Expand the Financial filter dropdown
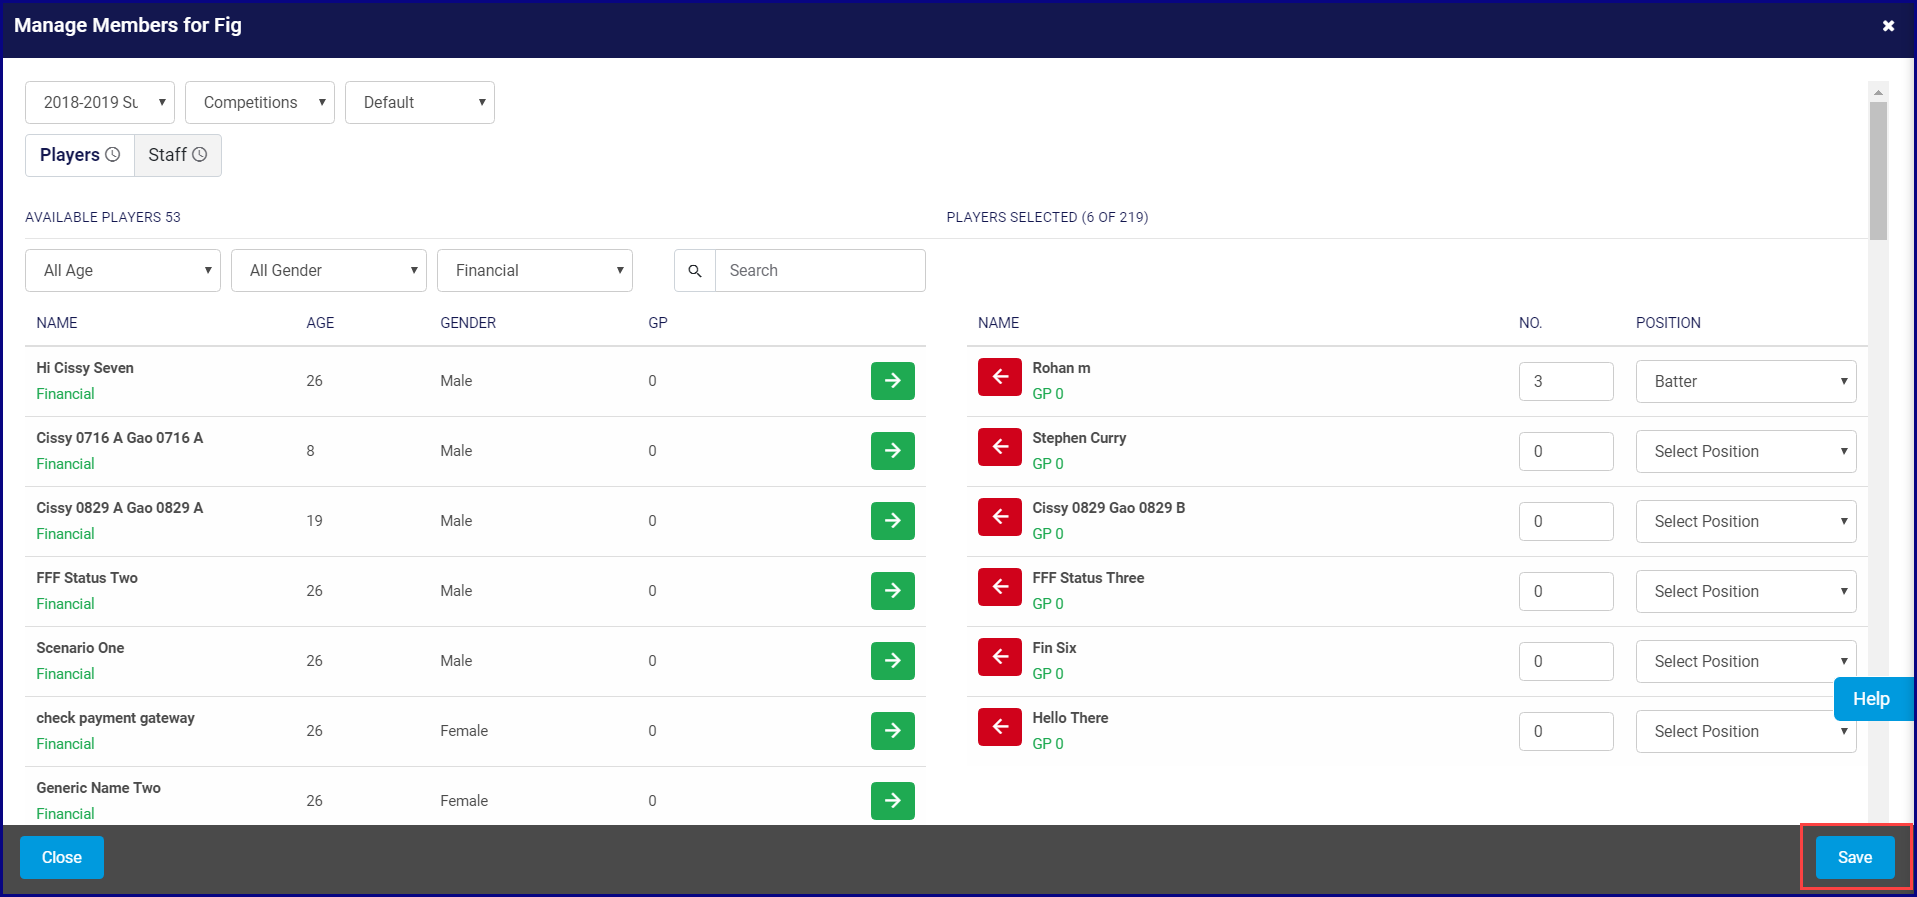The width and height of the screenshot is (1917, 897). (x=535, y=271)
